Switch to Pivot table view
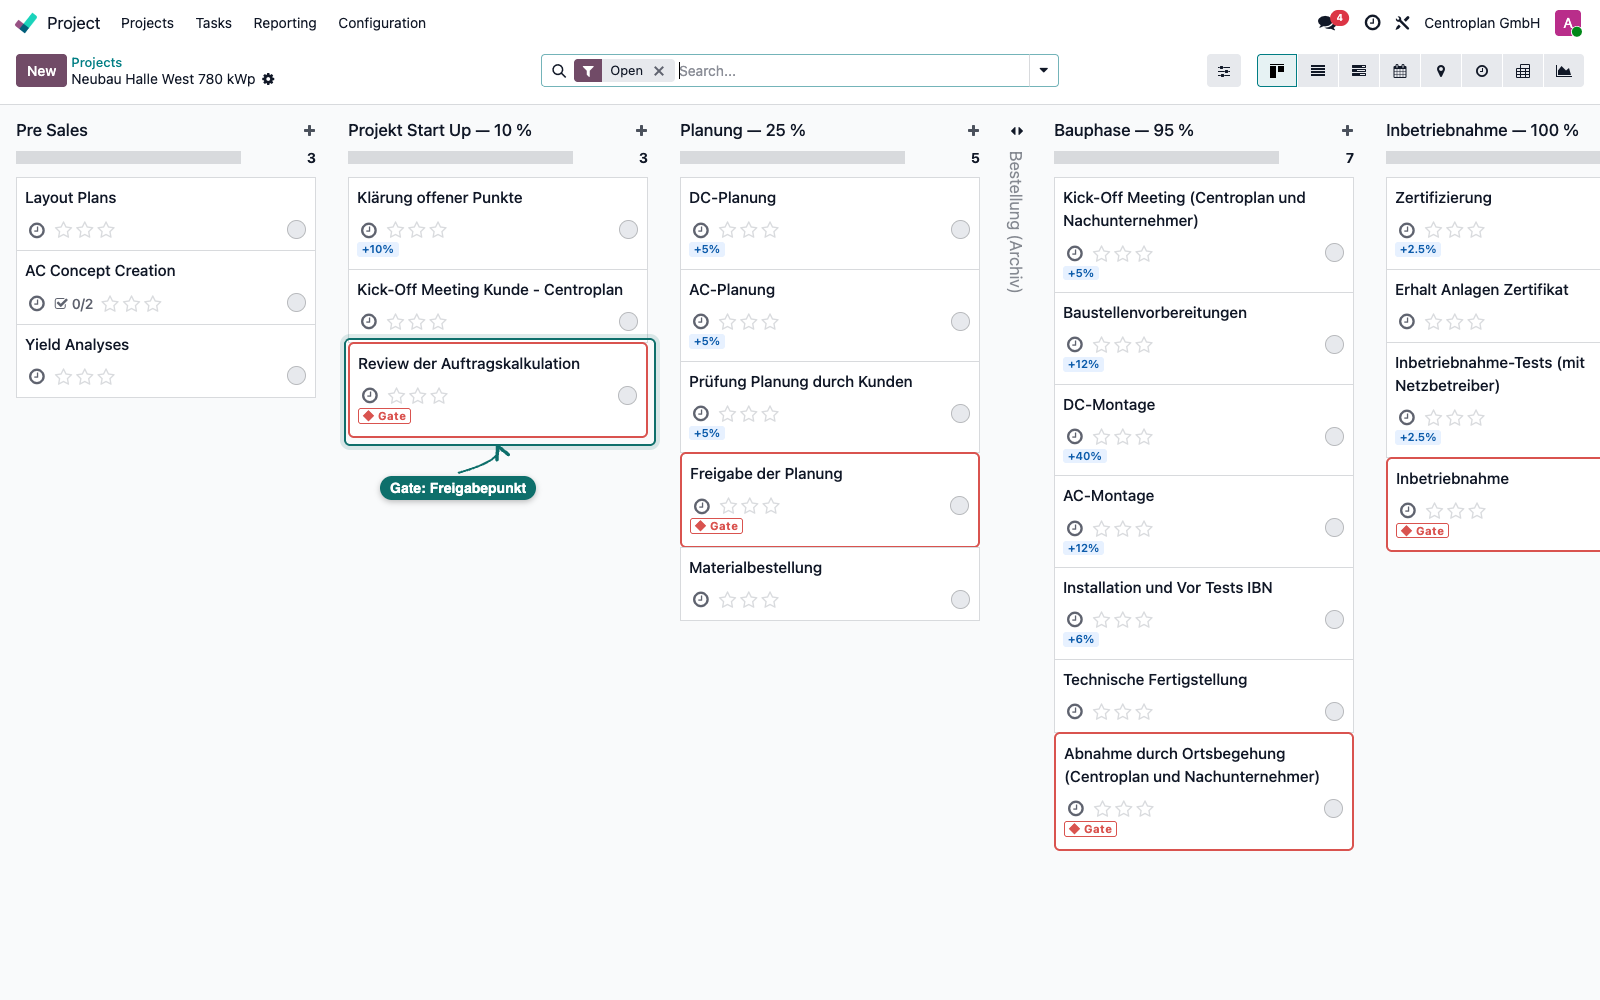This screenshot has width=1600, height=1000. pos(1523,71)
